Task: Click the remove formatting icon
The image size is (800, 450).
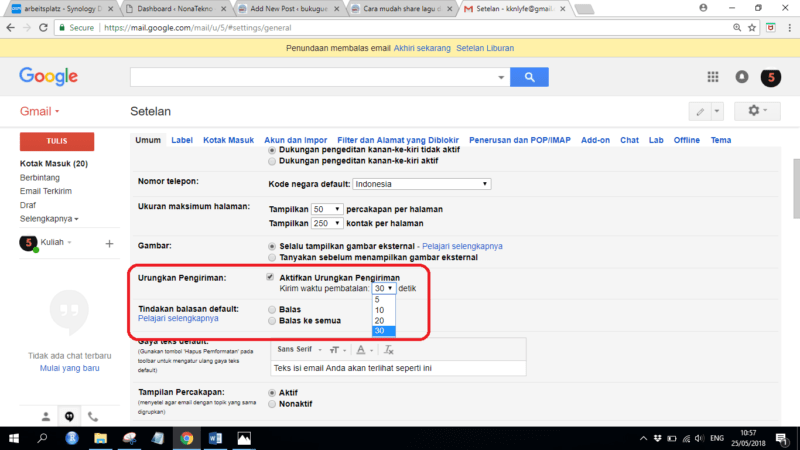Action: (389, 350)
